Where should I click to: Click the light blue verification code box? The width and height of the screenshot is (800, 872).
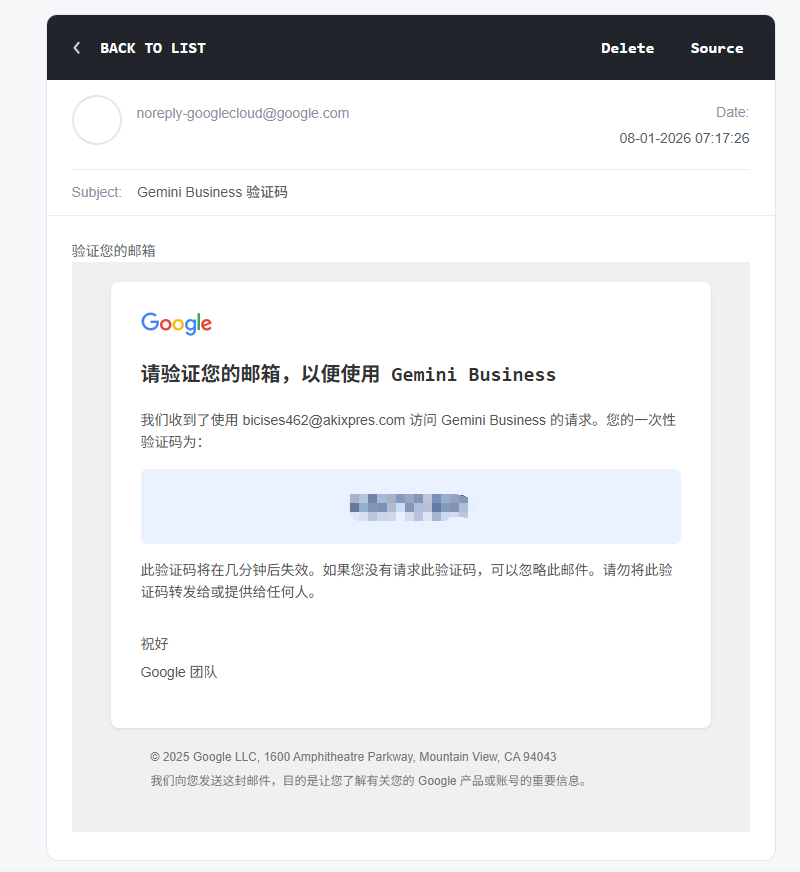(560, 506)
